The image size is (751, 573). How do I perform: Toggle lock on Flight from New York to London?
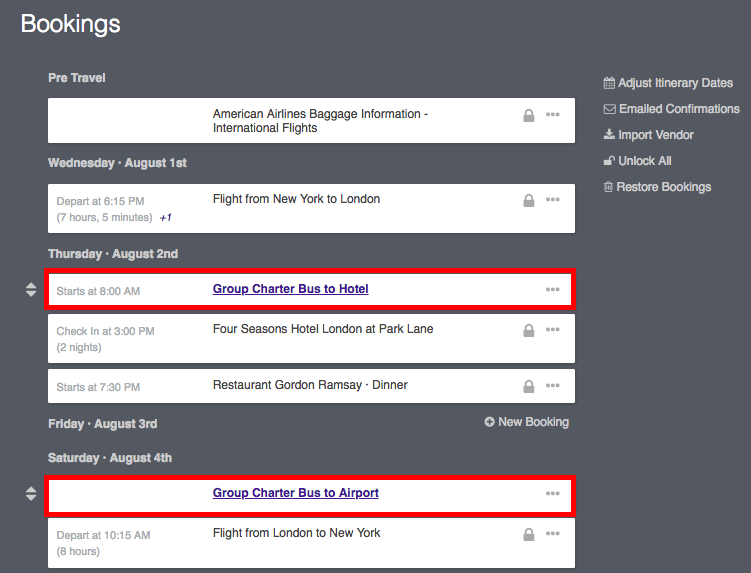pos(528,200)
